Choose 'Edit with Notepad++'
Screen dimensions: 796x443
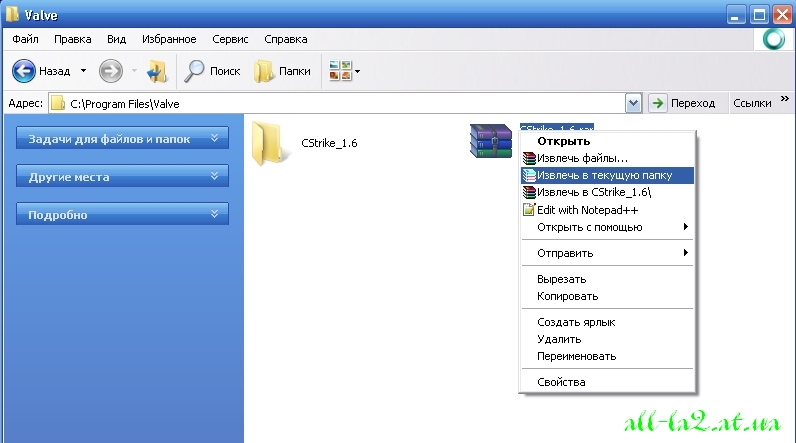tap(607, 210)
